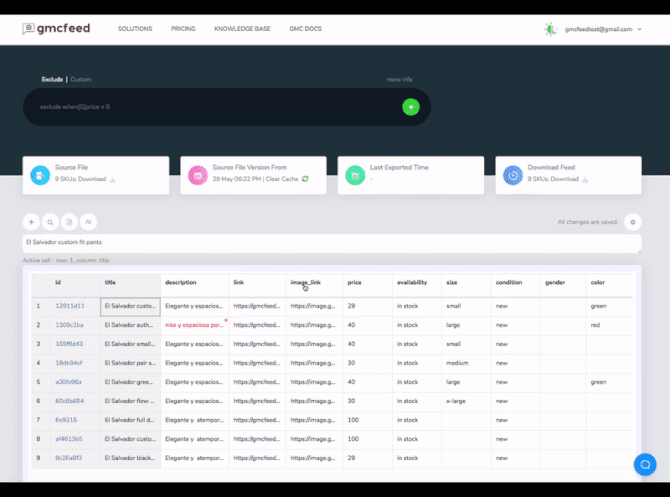Select the red color cell
The width and height of the screenshot is (670, 497).
[610, 325]
